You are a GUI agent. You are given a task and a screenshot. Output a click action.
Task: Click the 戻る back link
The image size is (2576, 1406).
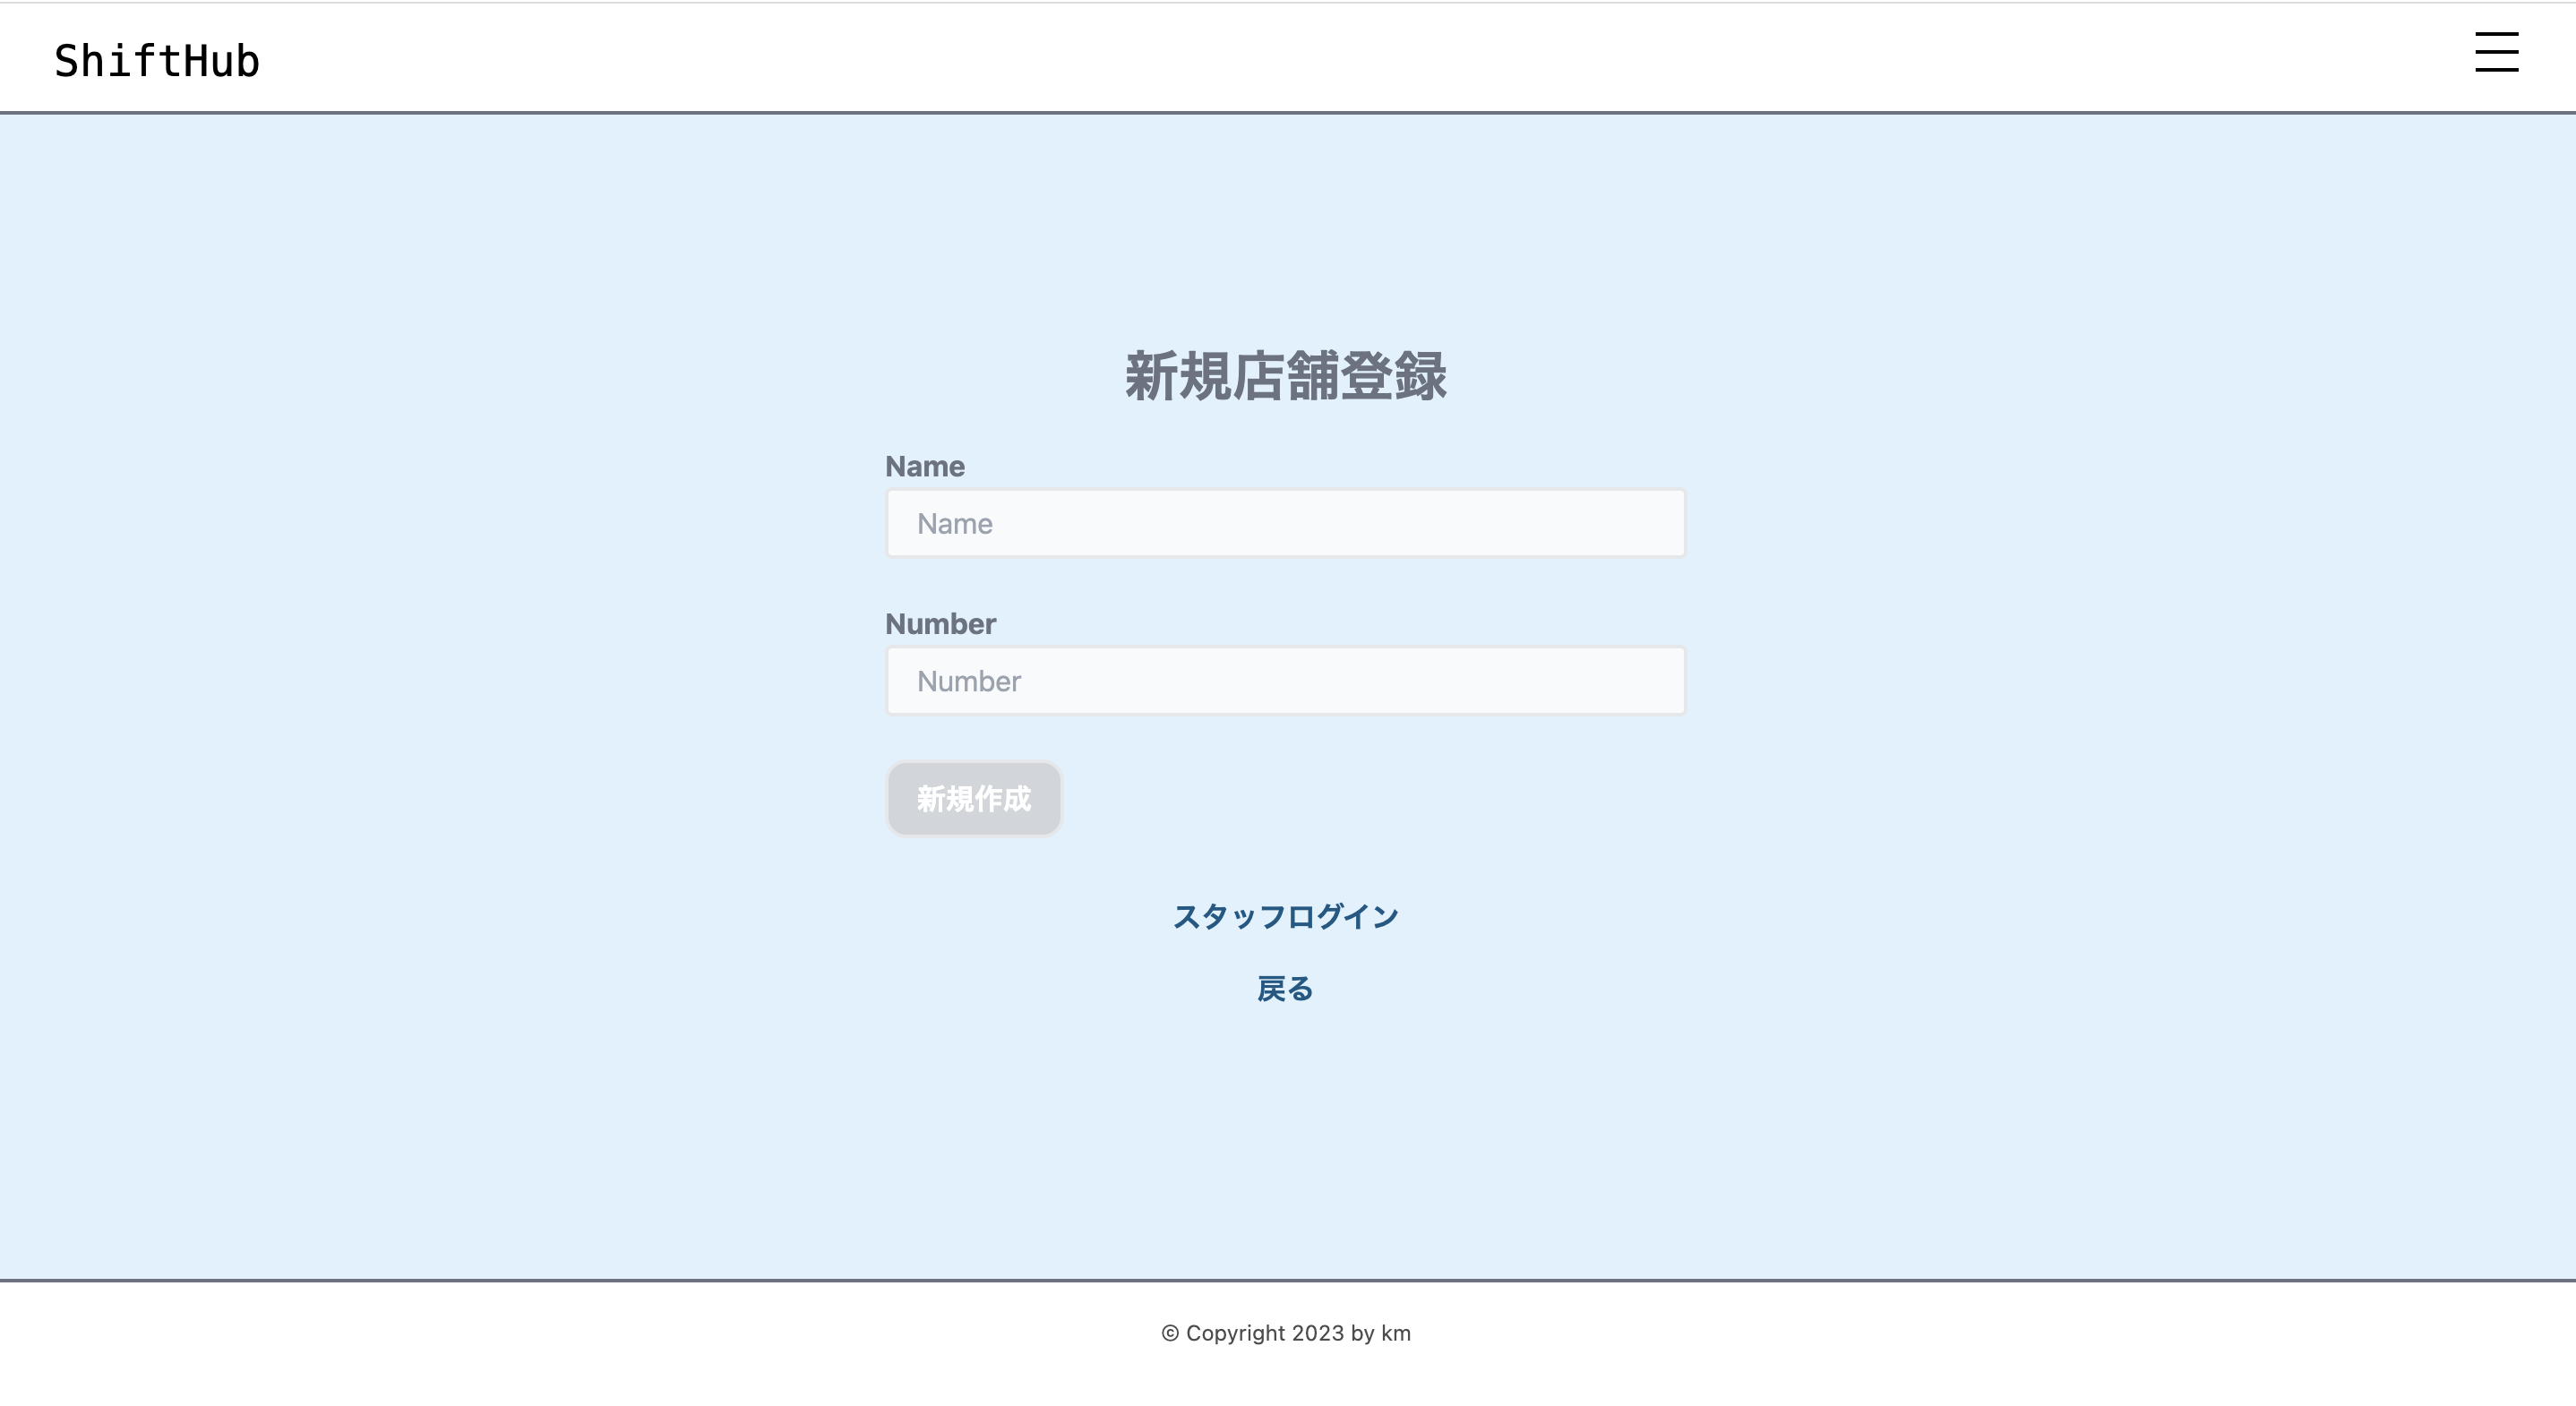click(x=1287, y=988)
